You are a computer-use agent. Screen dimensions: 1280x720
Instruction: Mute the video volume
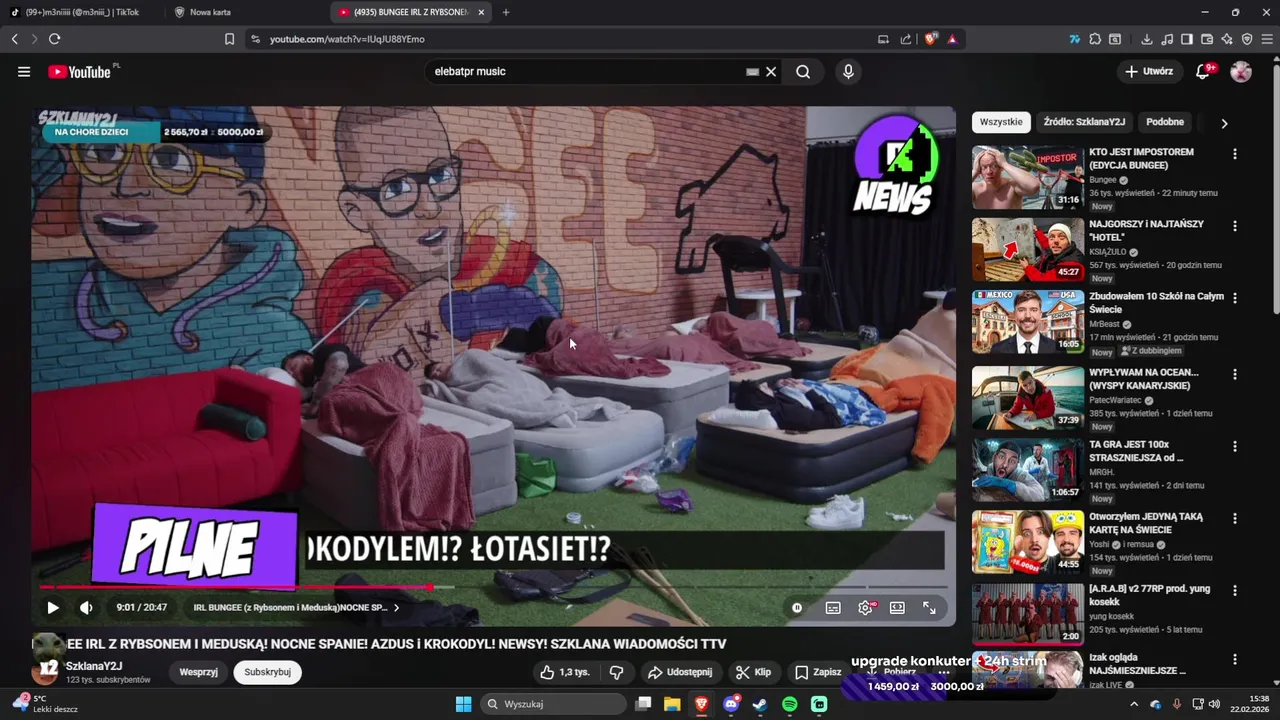86,607
